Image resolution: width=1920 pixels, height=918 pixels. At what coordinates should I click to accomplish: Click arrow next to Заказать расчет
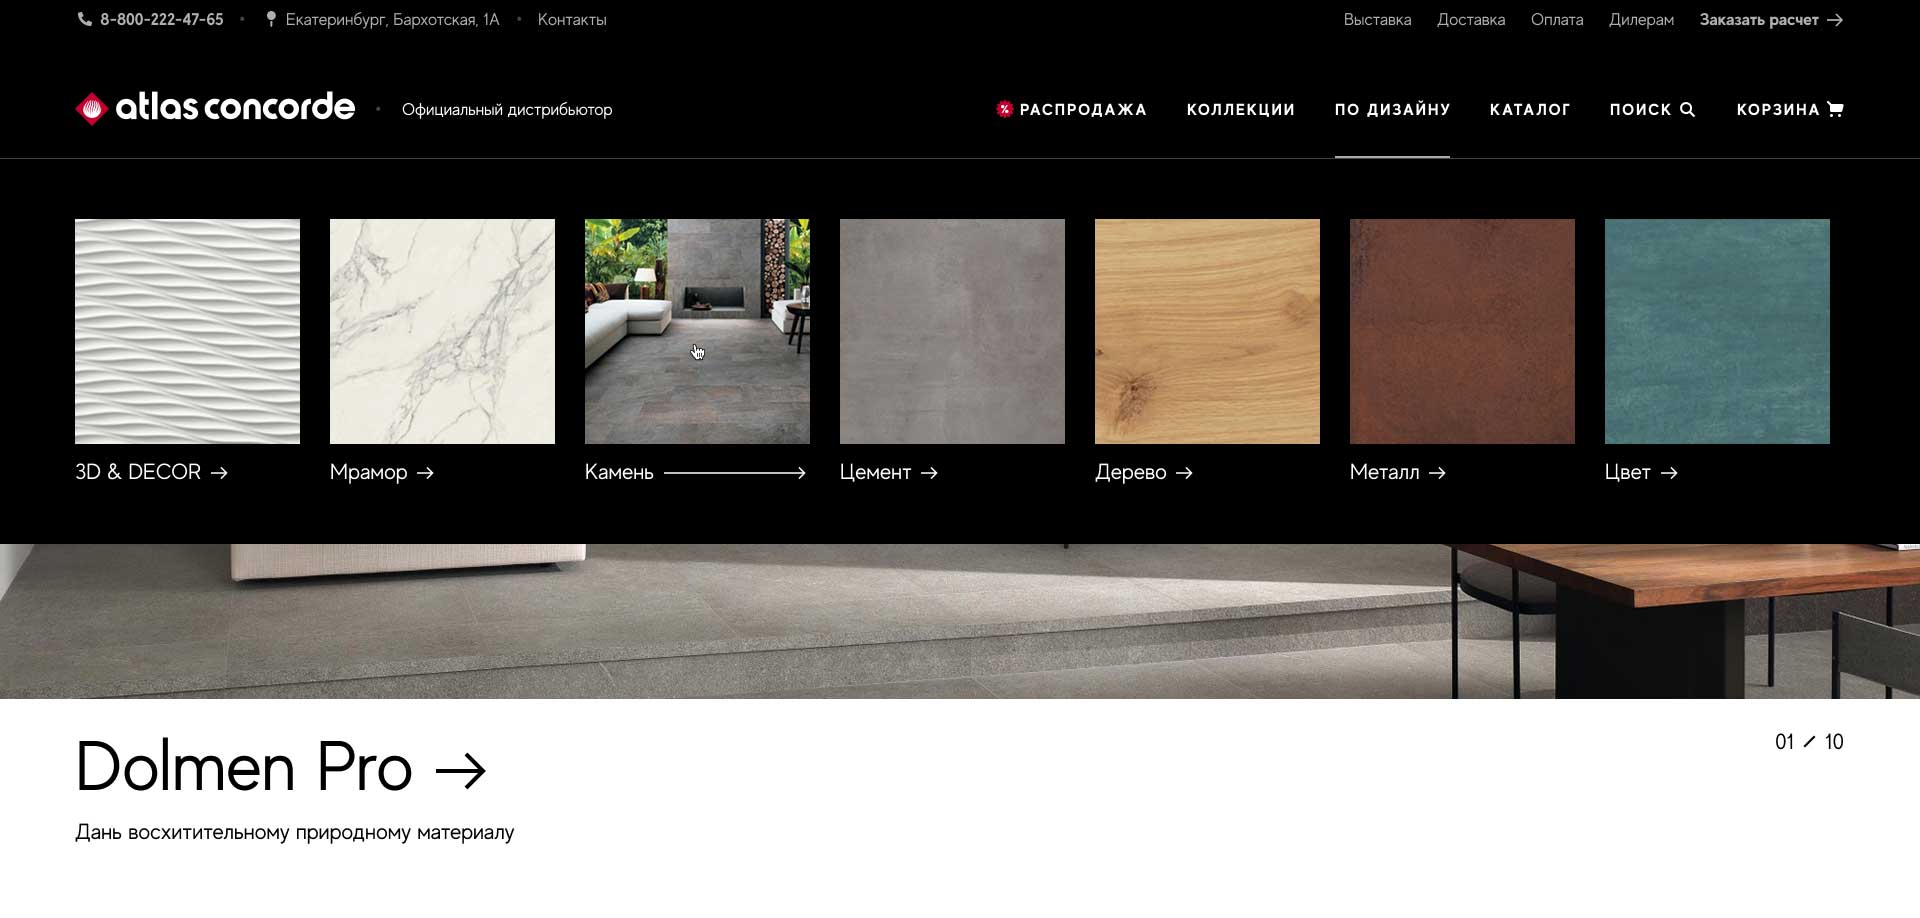pyautogui.click(x=1835, y=20)
